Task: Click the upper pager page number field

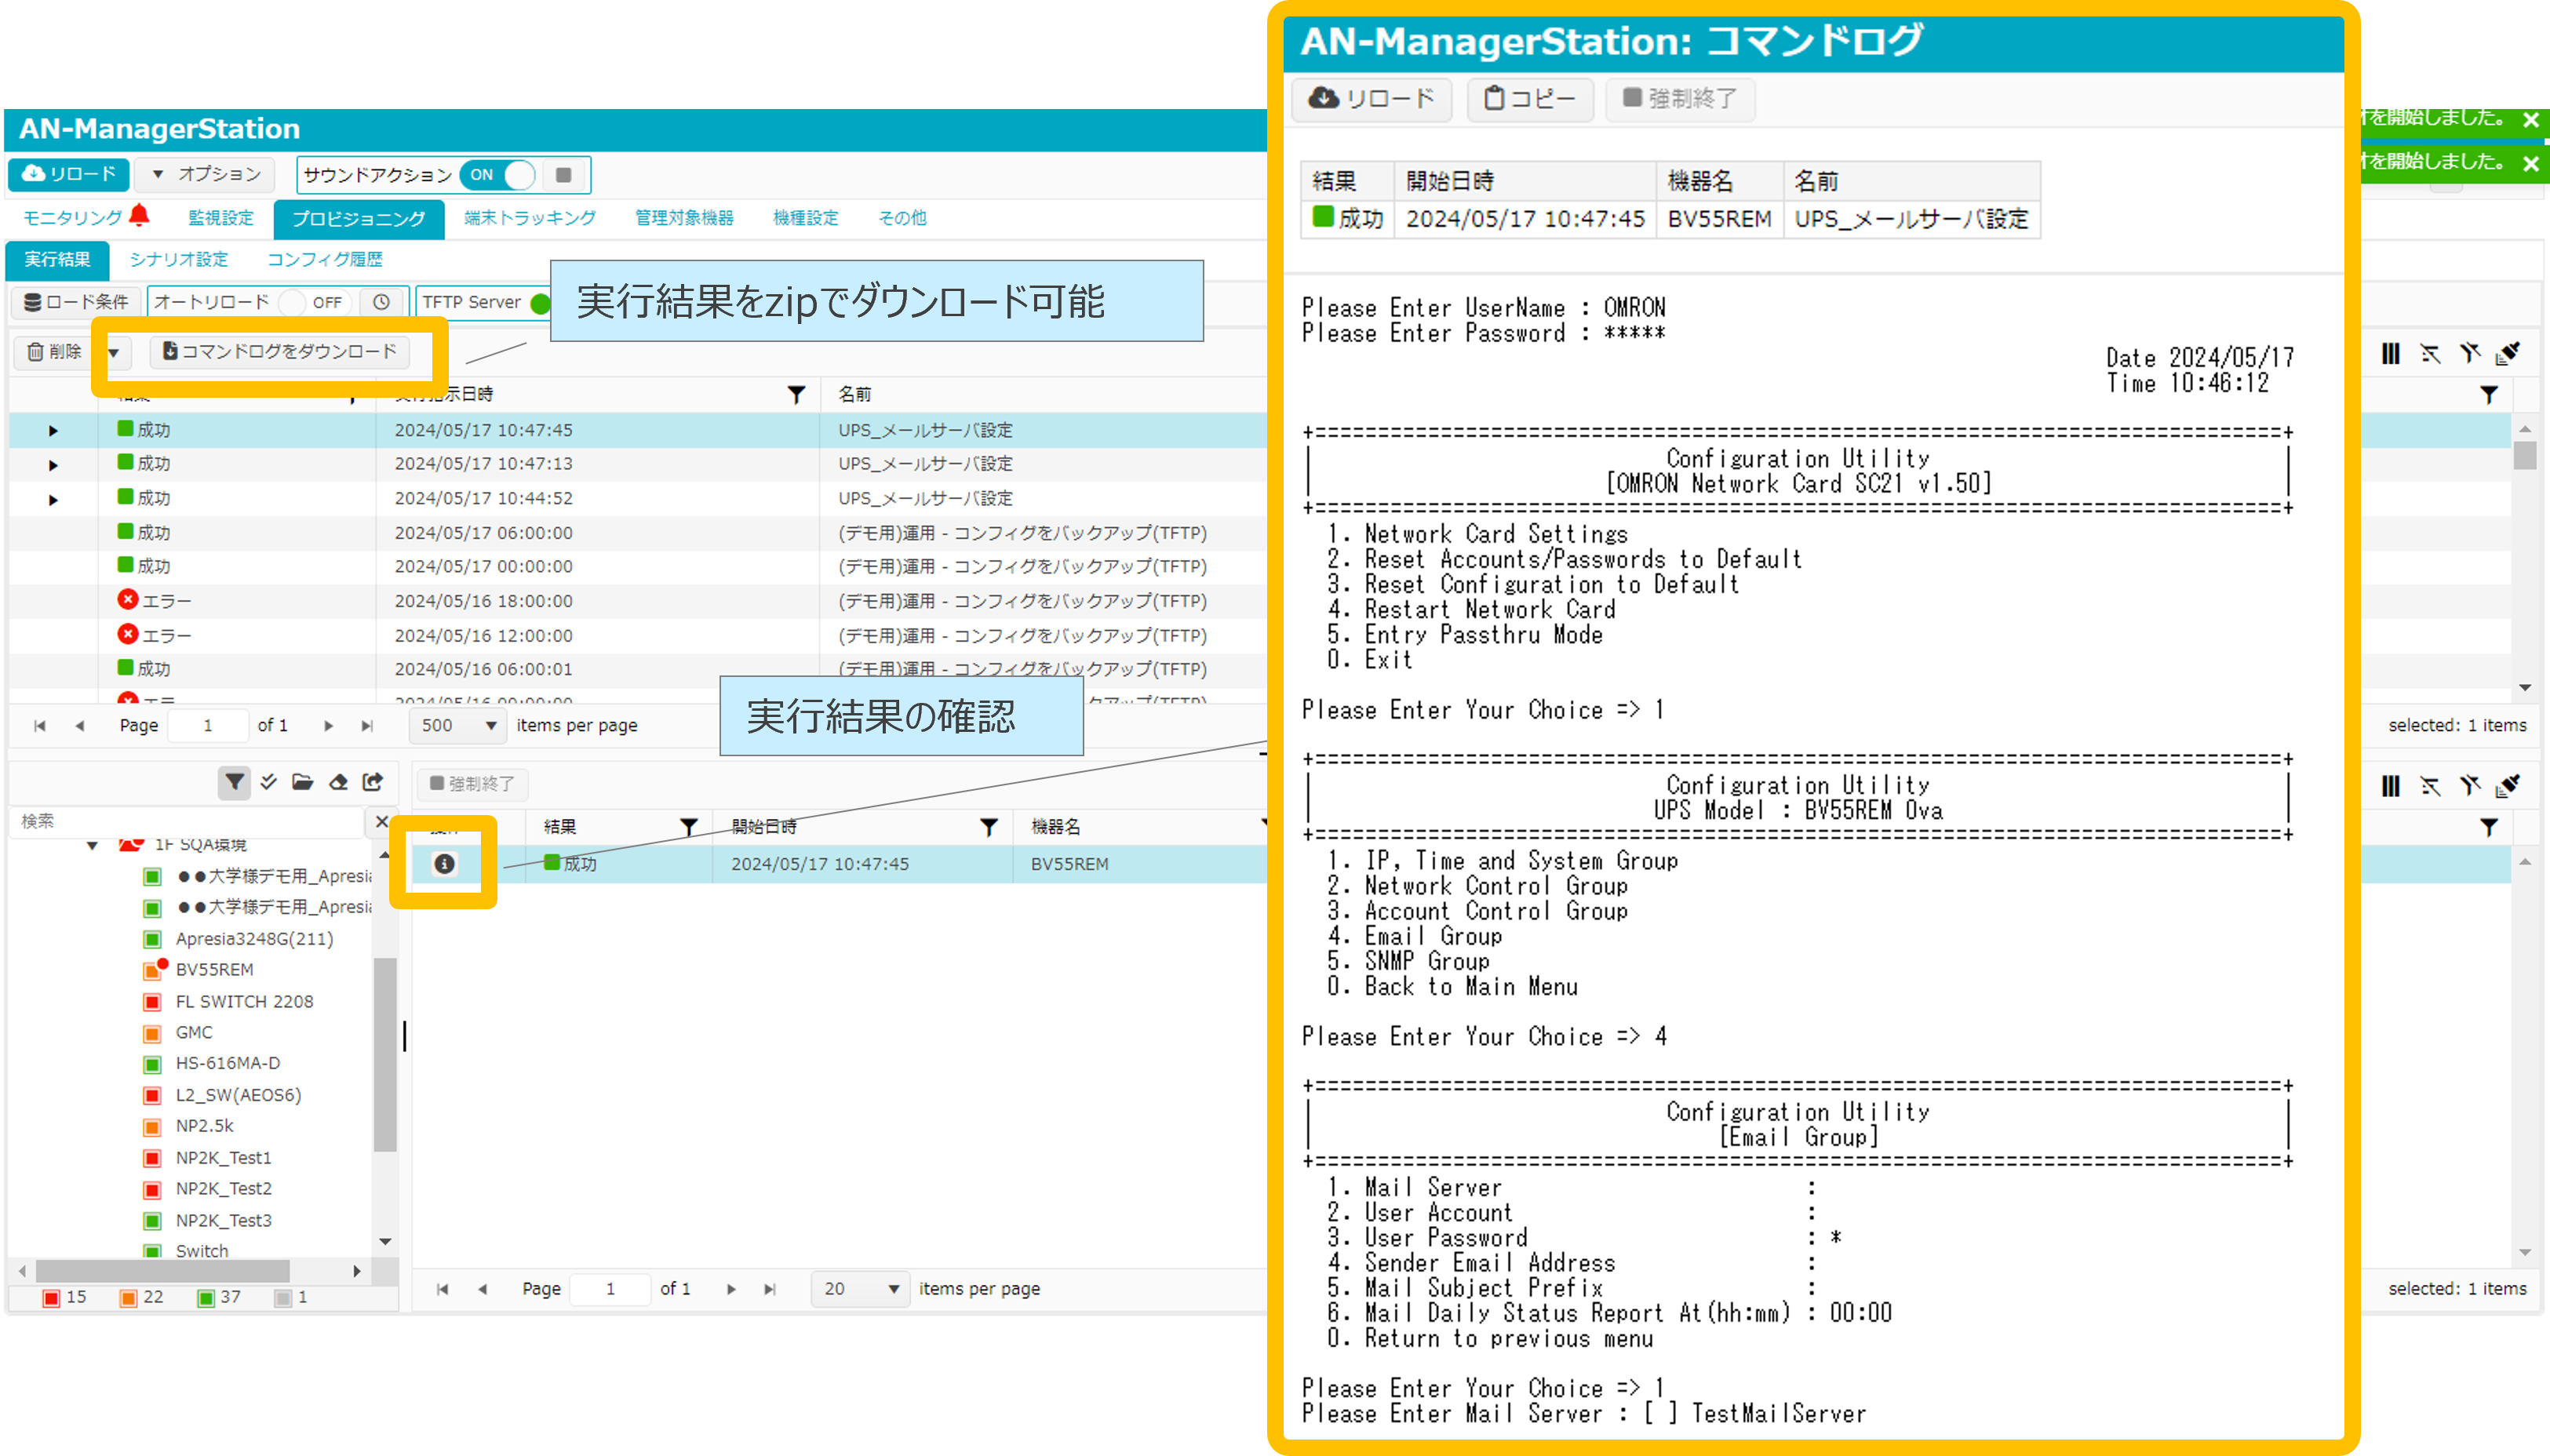Action: pos(208,726)
